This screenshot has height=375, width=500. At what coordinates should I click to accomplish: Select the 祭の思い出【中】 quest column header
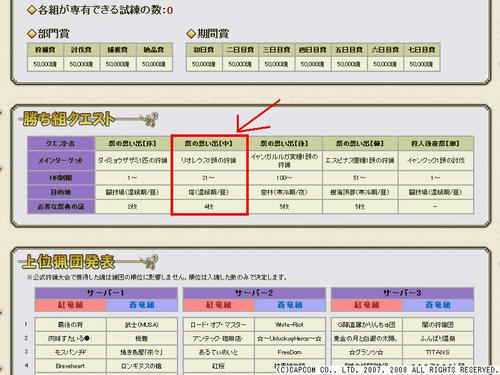click(x=209, y=144)
